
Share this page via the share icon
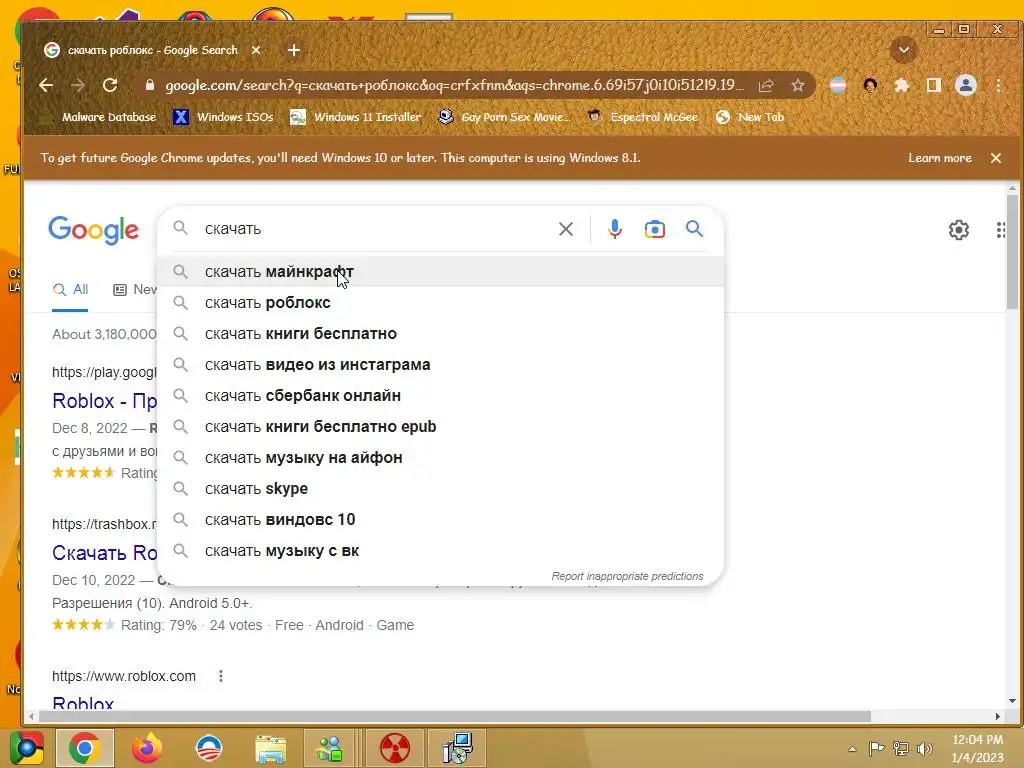(766, 86)
